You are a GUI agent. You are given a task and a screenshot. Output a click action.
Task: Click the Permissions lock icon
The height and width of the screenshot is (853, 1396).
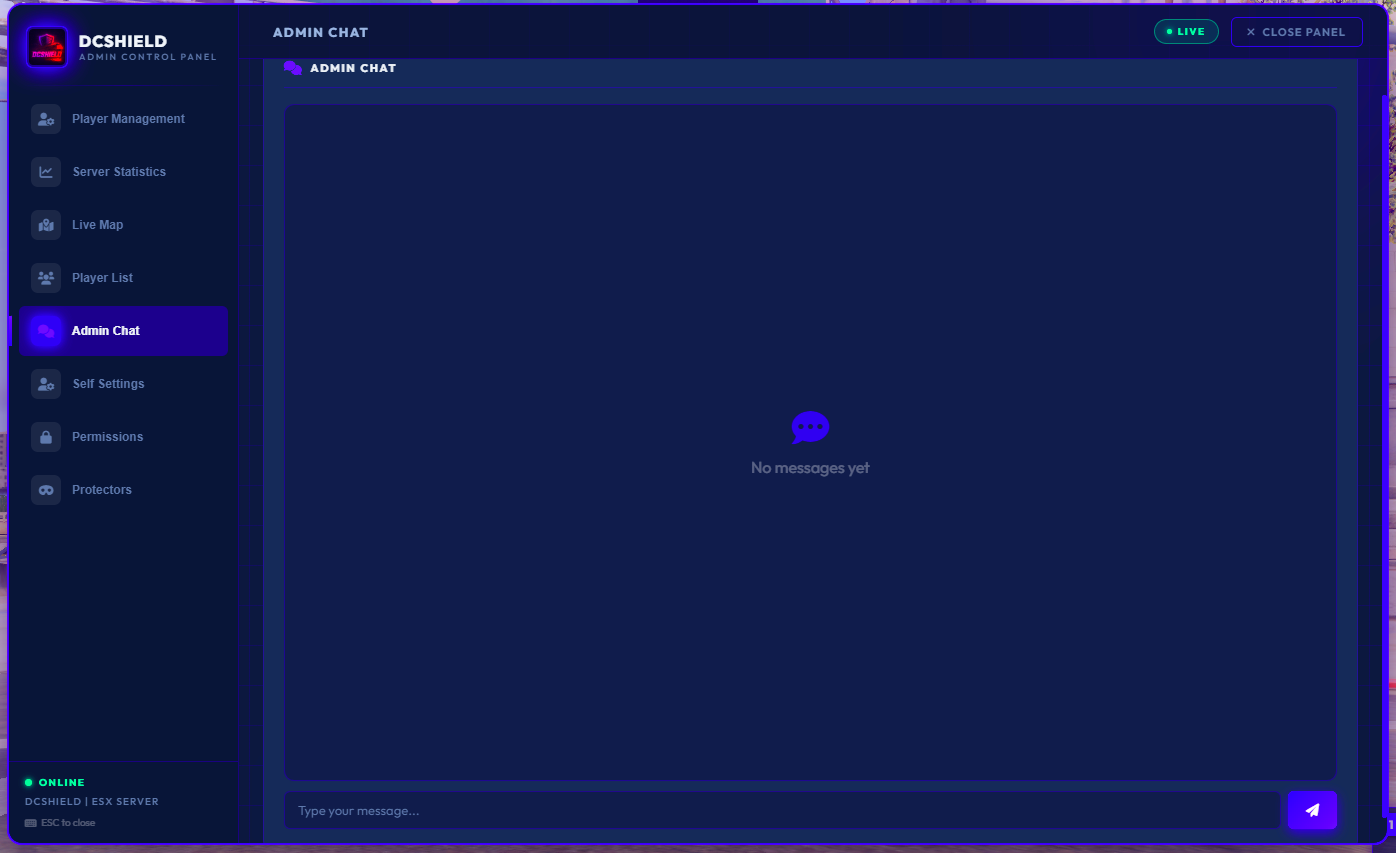click(x=46, y=437)
